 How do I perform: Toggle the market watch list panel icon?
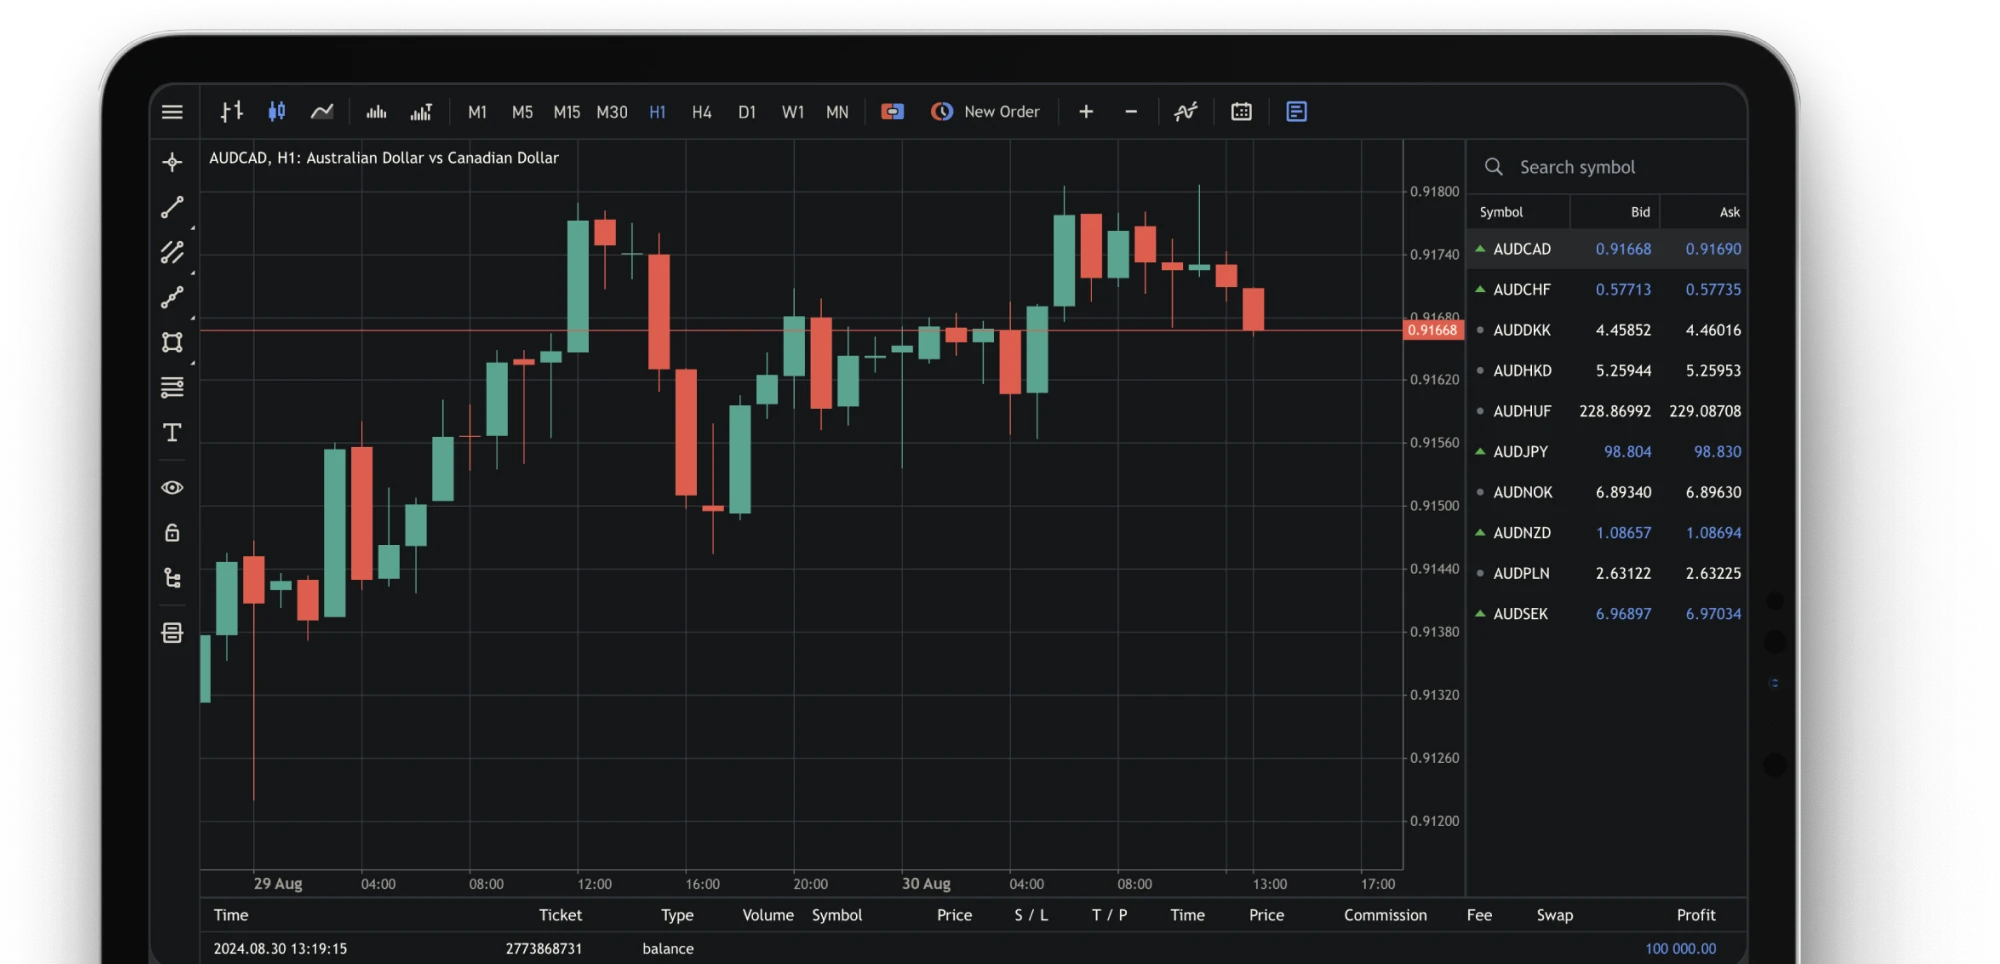coord(1296,112)
